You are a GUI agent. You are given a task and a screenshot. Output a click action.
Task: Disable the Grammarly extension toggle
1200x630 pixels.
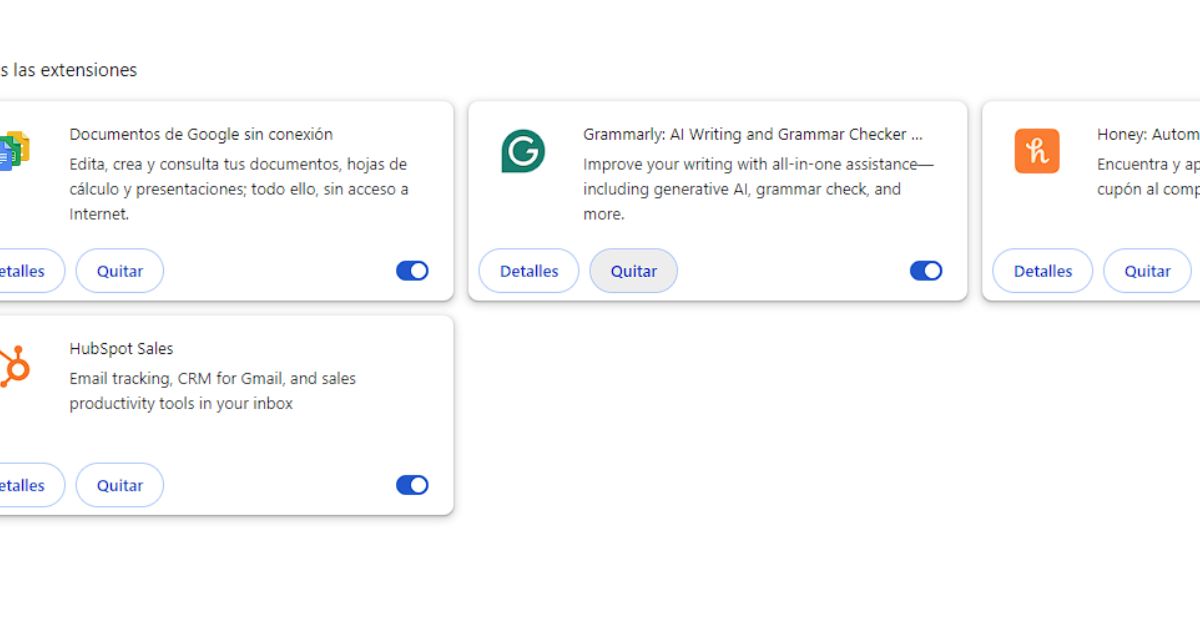pyautogui.click(x=926, y=270)
